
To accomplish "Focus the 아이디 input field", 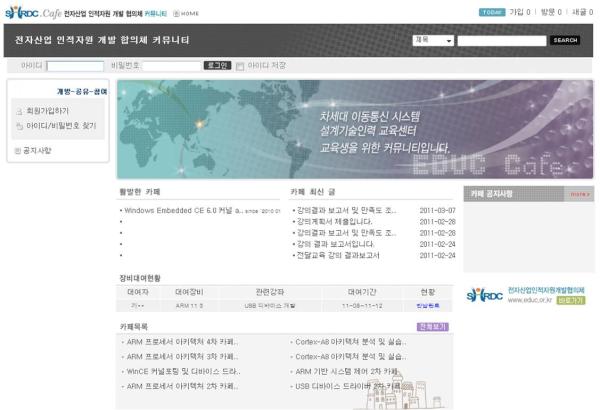I will (x=75, y=66).
